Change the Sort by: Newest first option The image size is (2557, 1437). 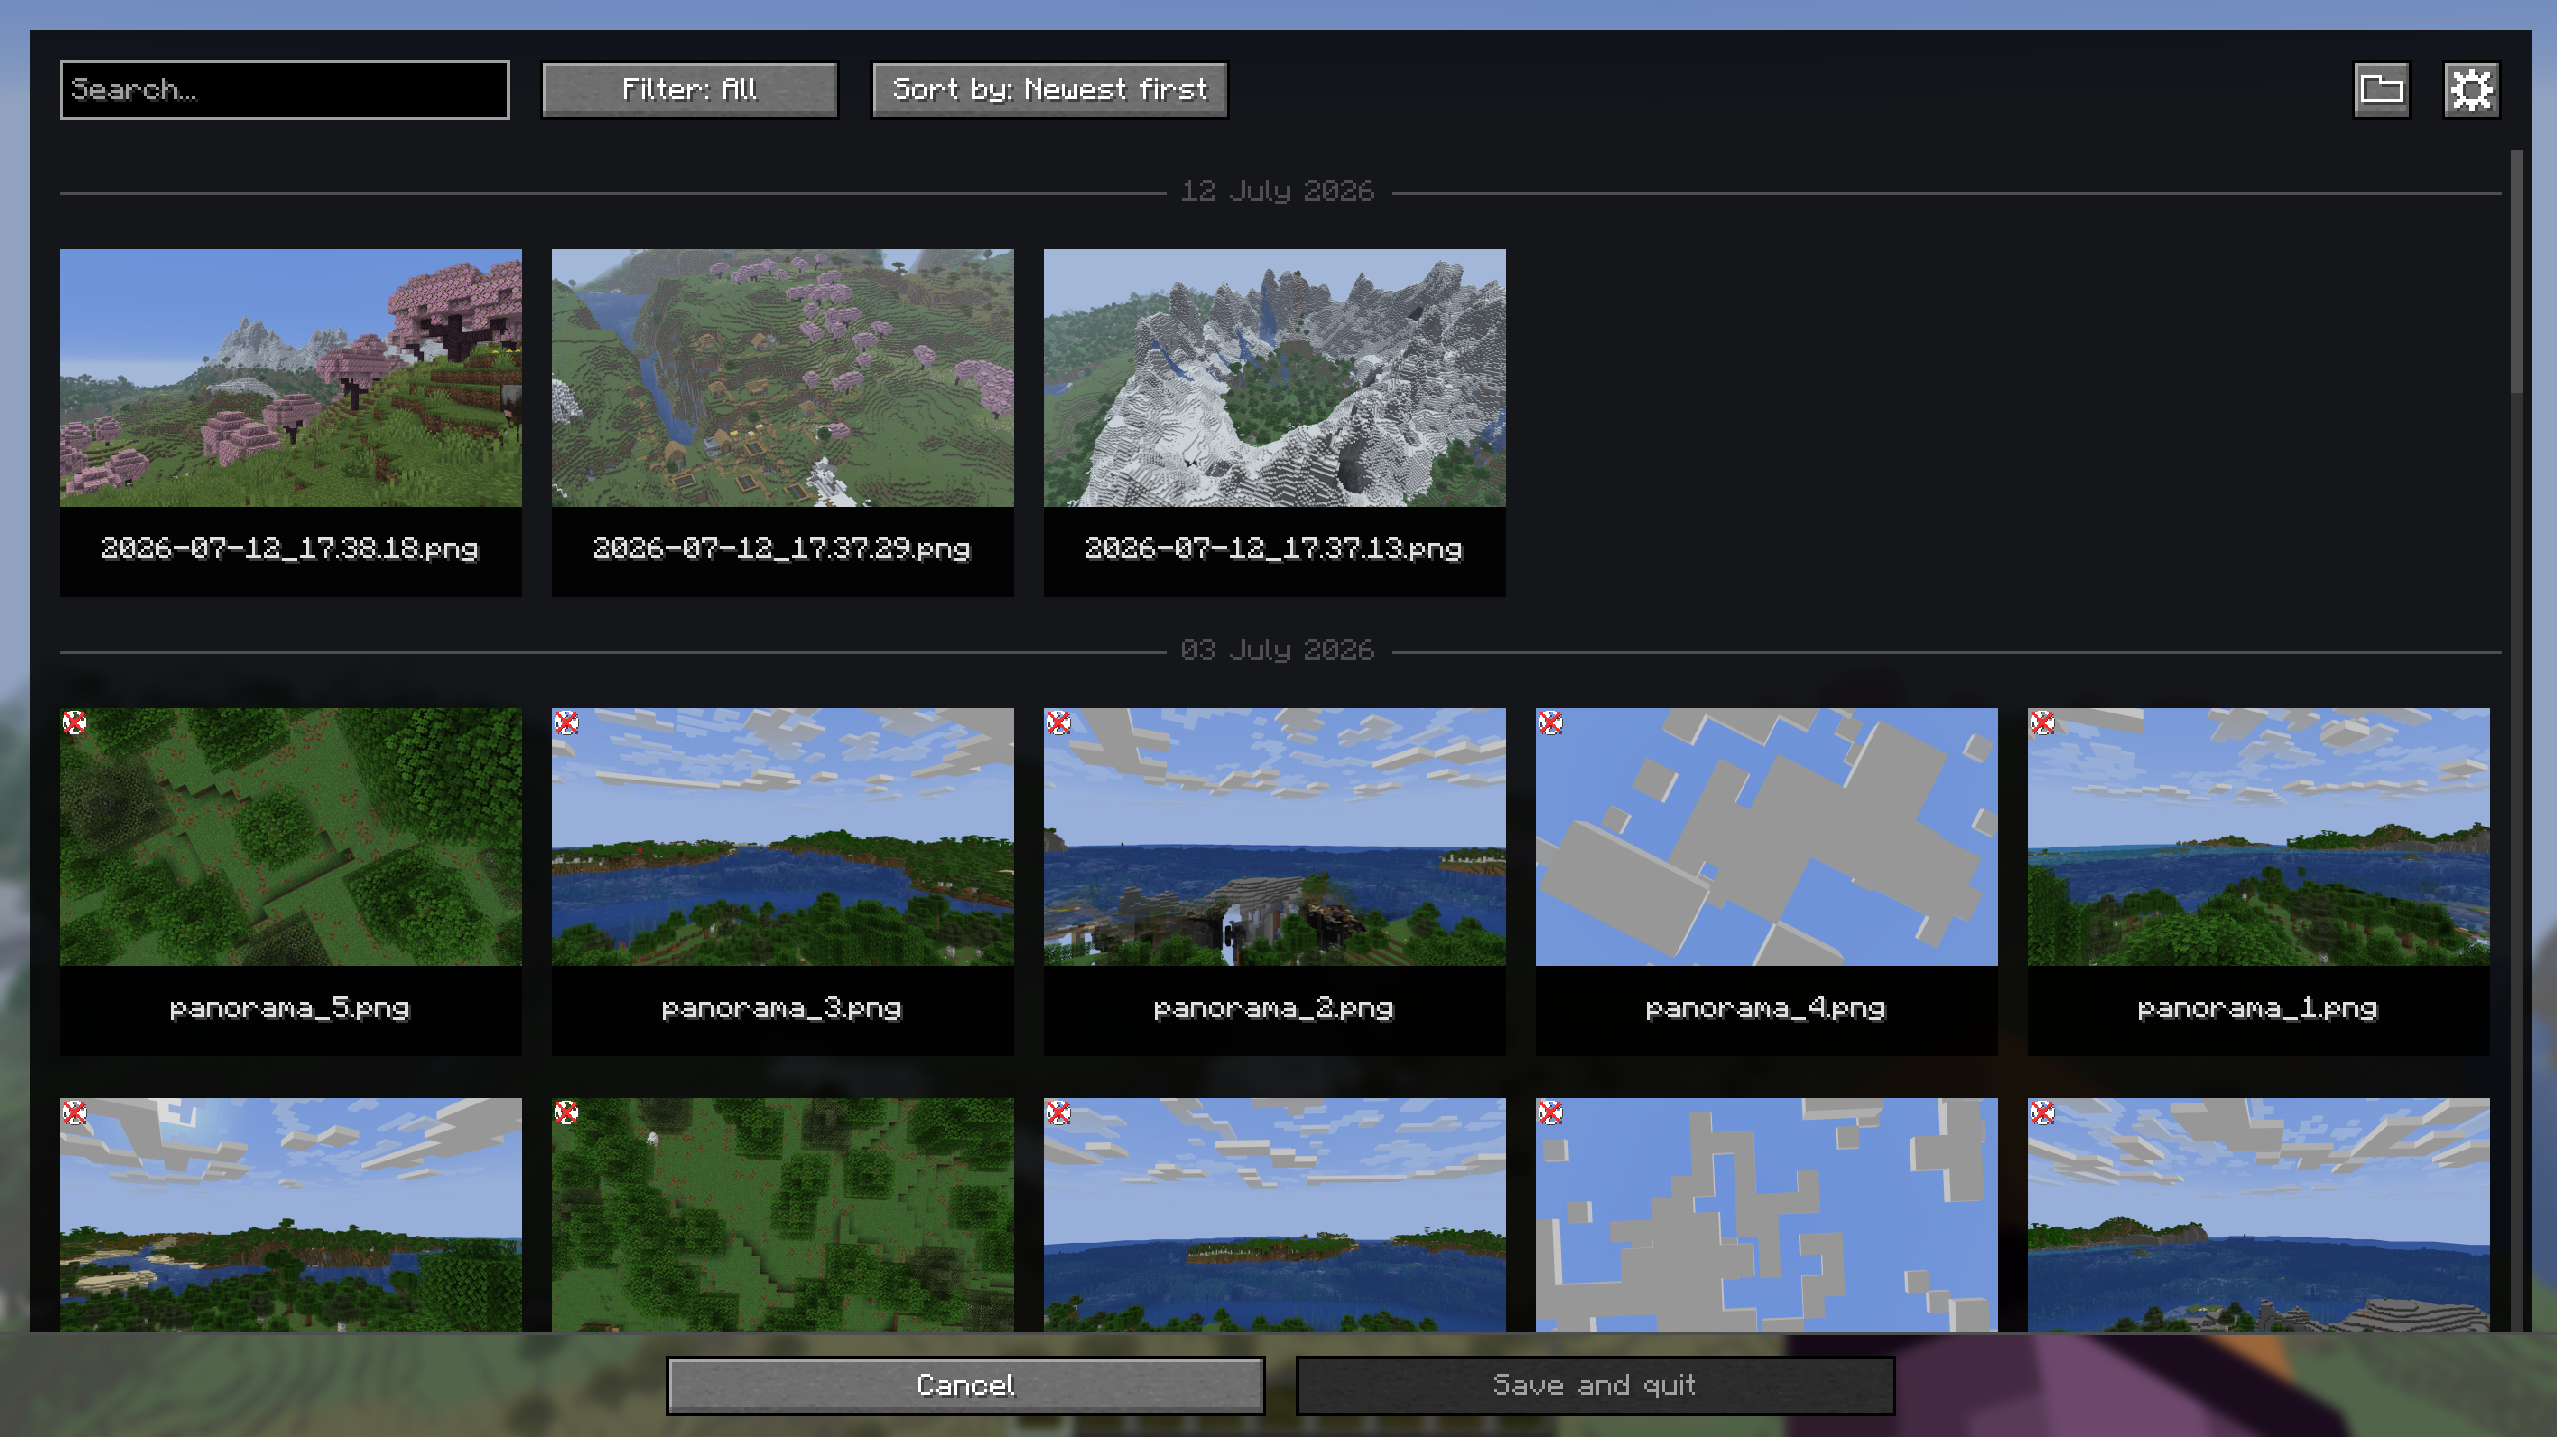pos(1049,90)
